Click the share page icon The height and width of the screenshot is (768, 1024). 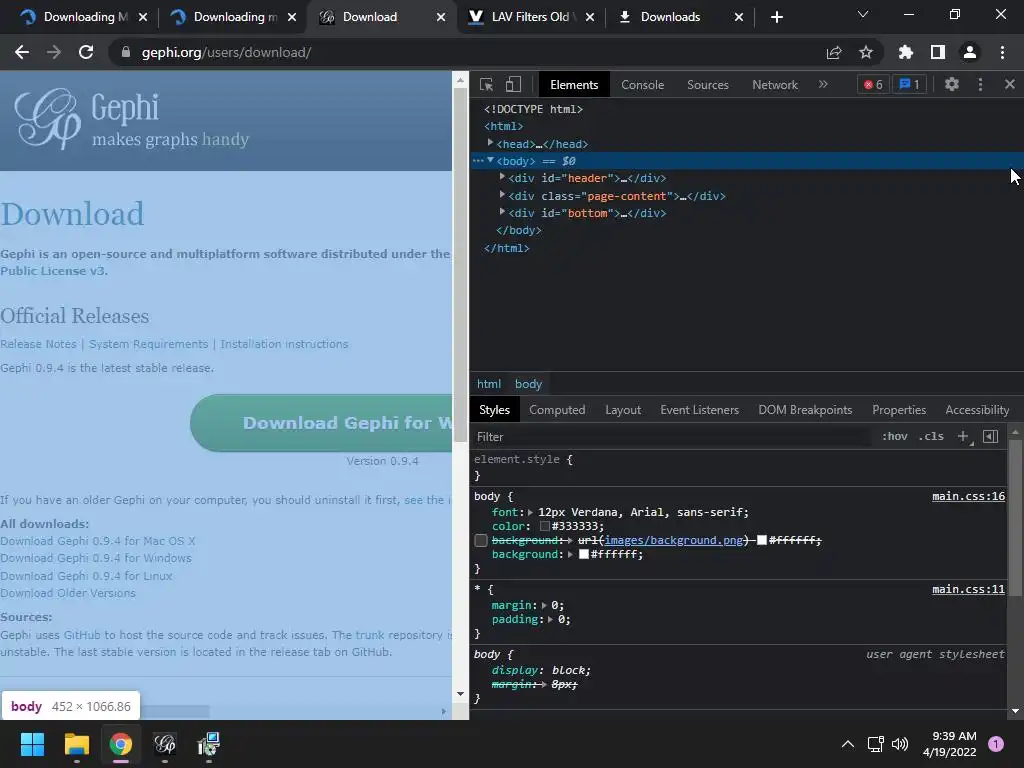834,52
